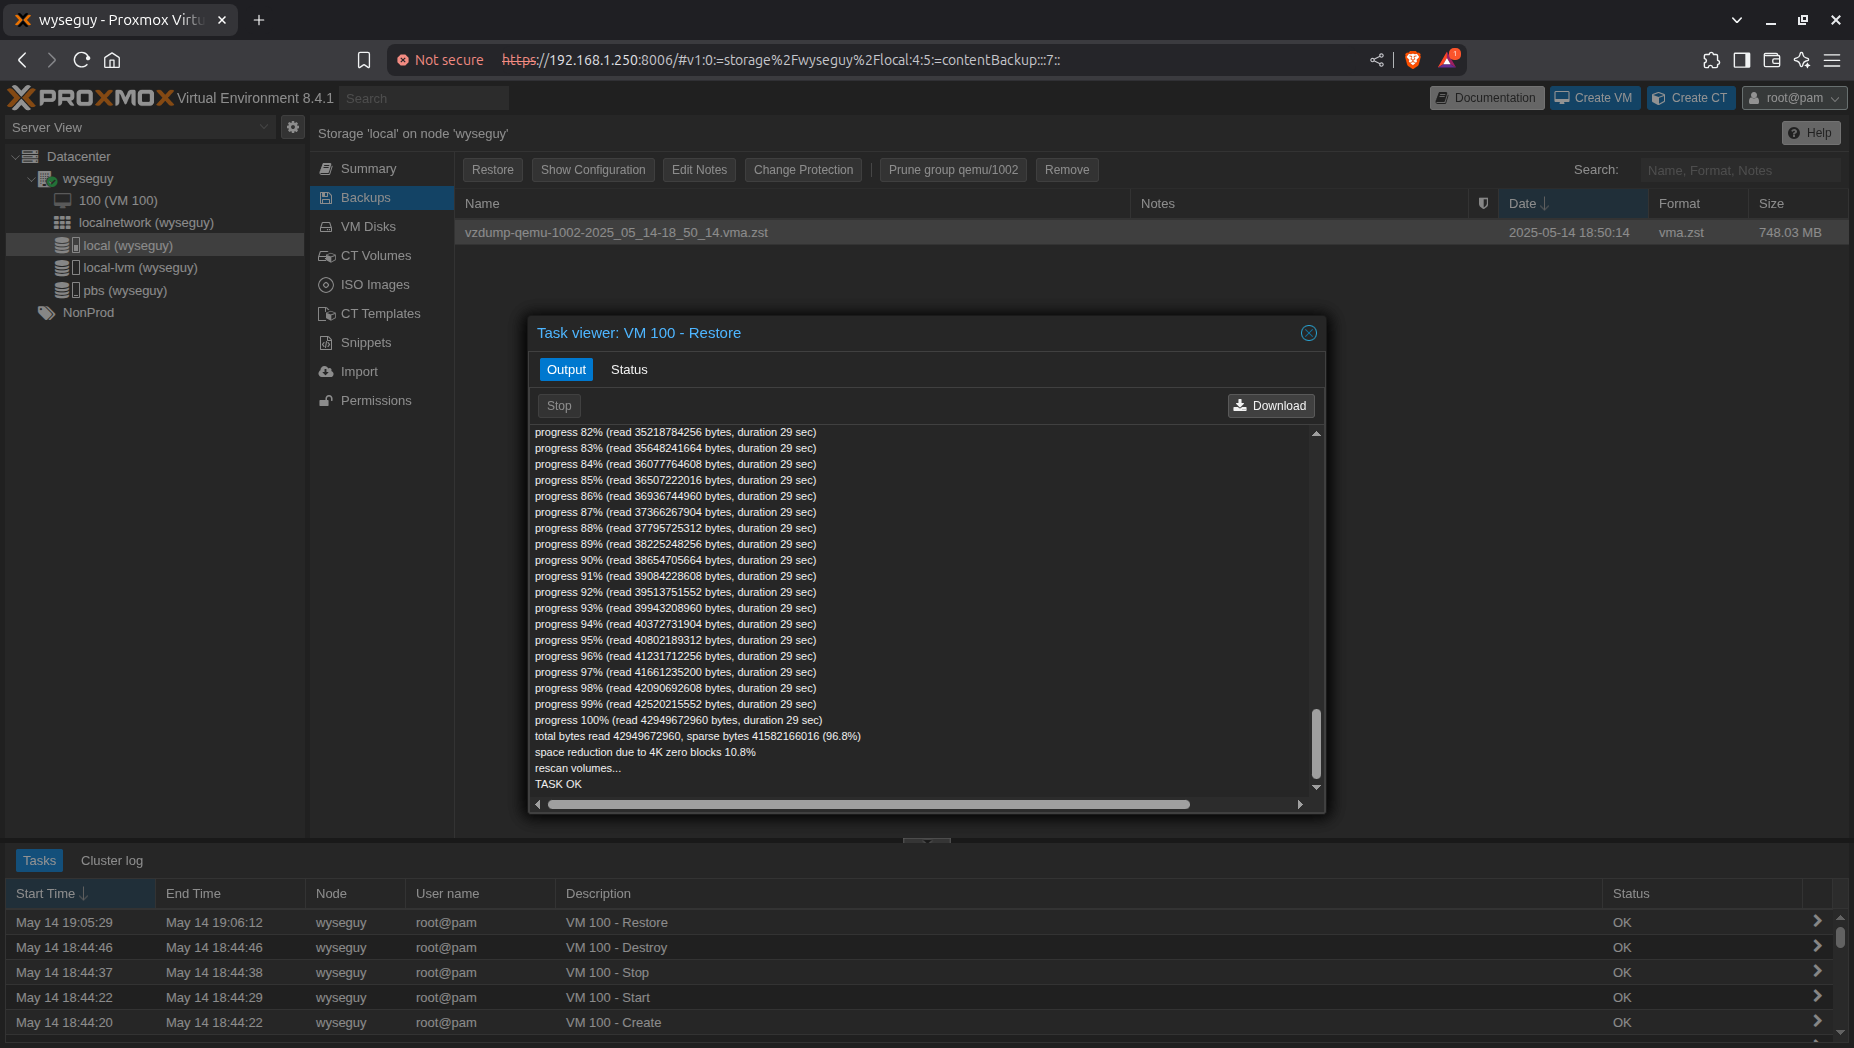This screenshot has height=1048, width=1854.
Task: Open the Leo AI sparkle icon
Action: pos(1802,60)
